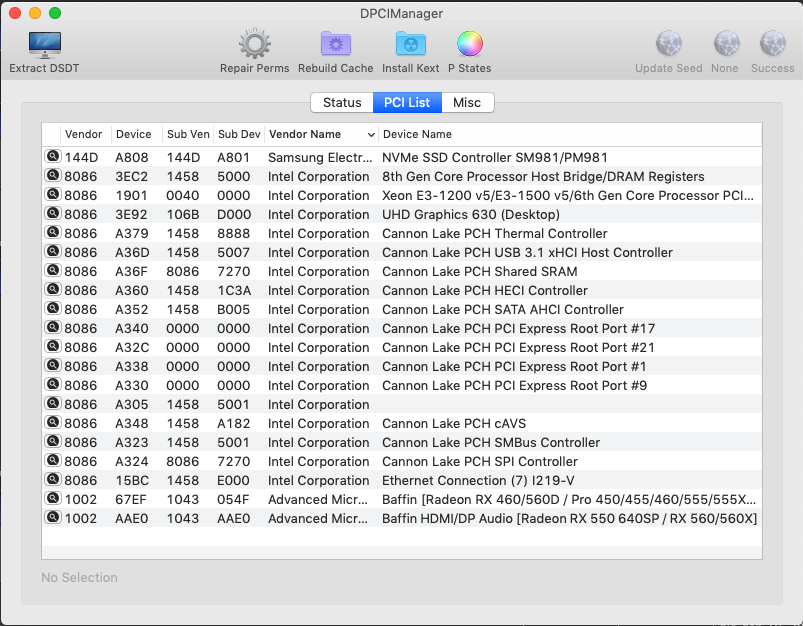Select the PCI List tab
The width and height of the screenshot is (803, 626).
point(407,102)
